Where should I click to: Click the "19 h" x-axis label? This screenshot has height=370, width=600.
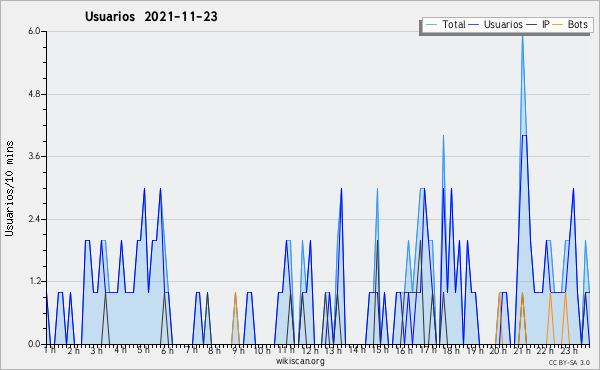[475, 350]
